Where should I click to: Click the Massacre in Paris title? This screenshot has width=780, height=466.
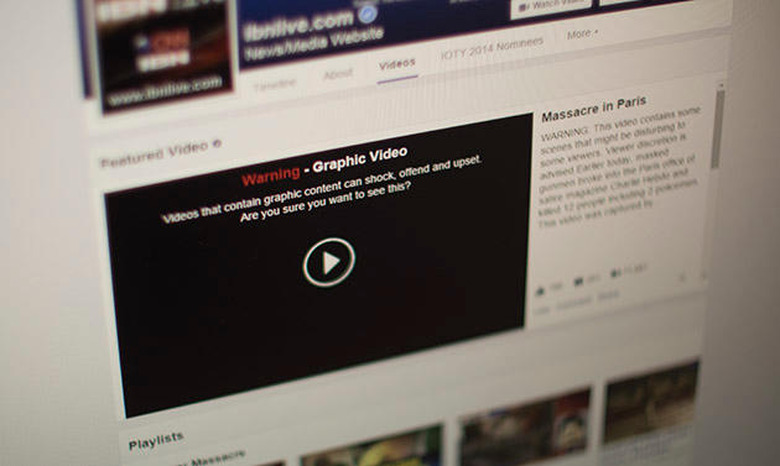click(594, 109)
